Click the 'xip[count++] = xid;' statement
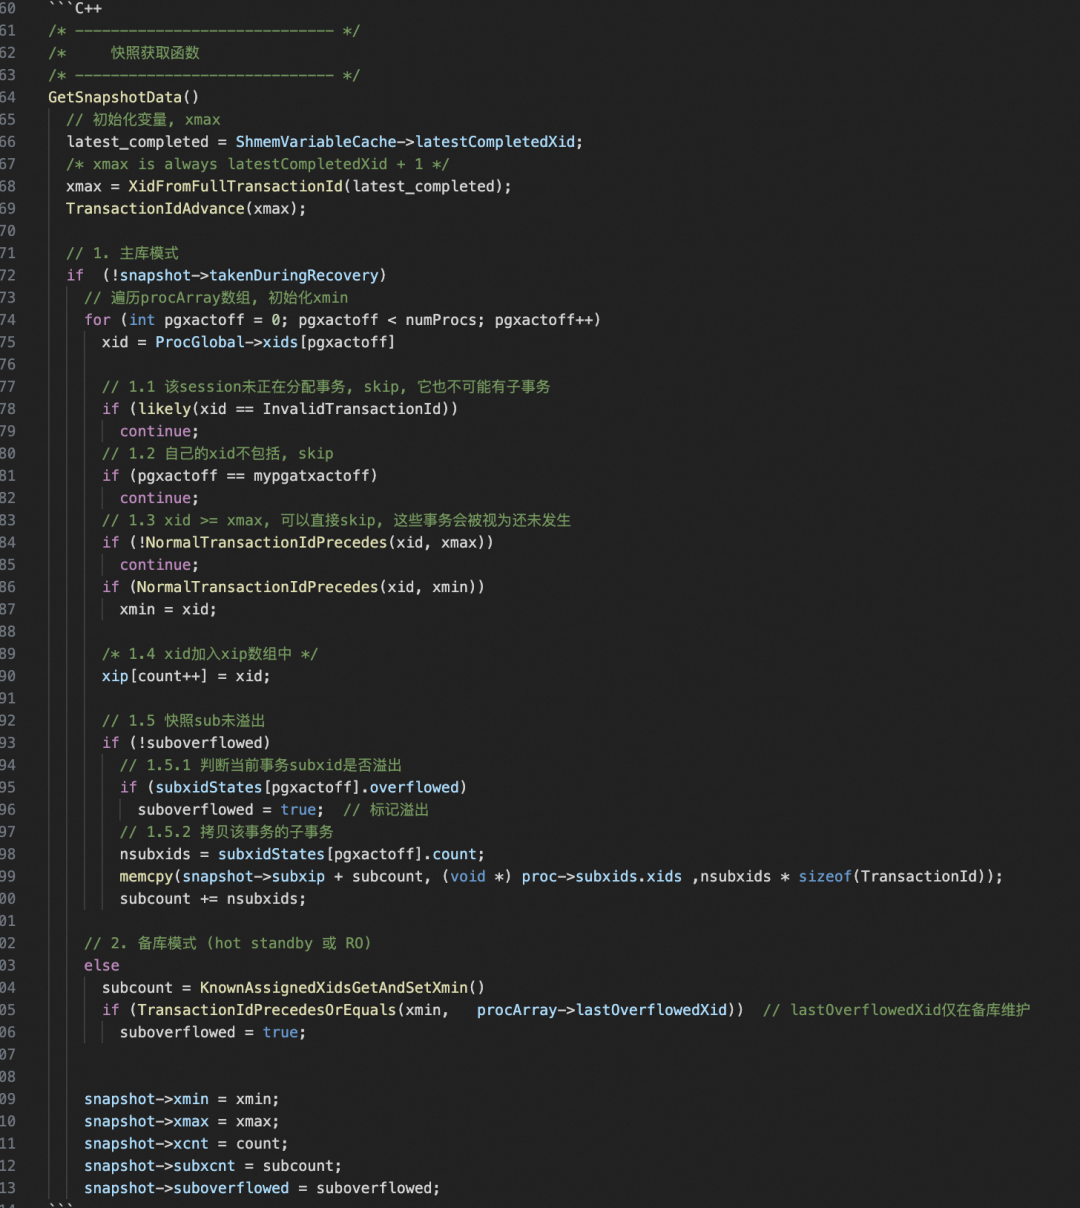The image size is (1080, 1208). [x=186, y=676]
